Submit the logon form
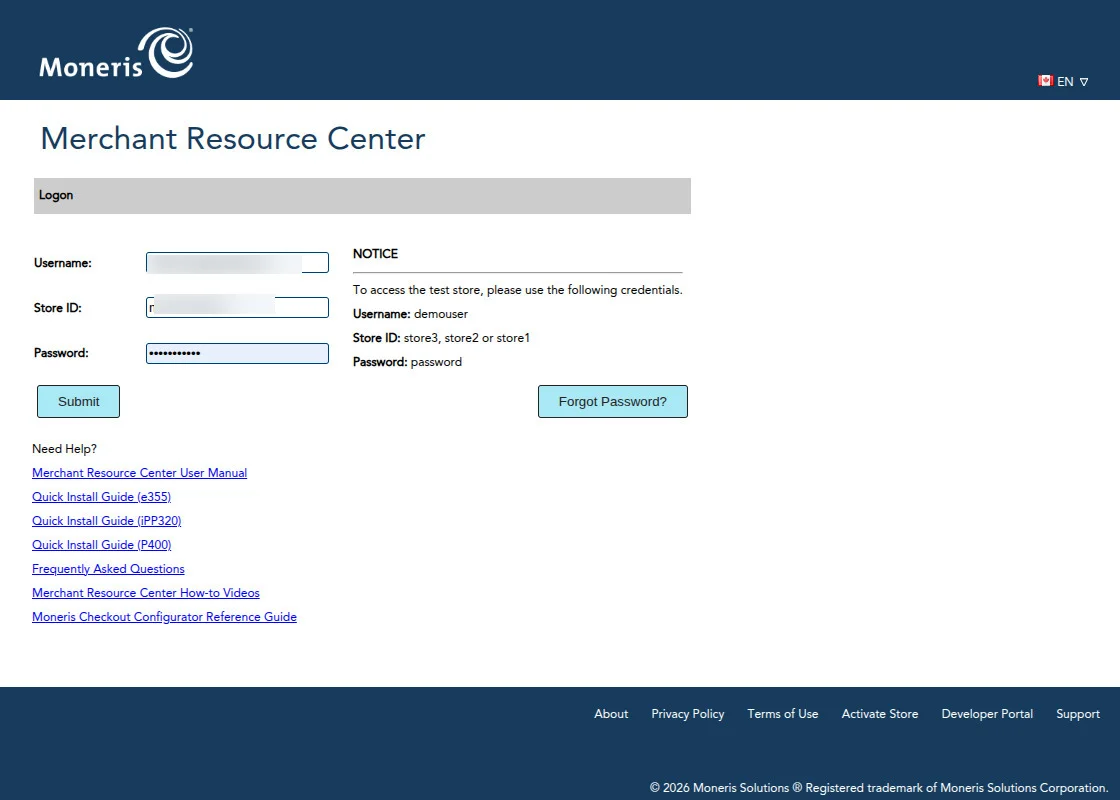This screenshot has height=800, width=1120. [79, 401]
